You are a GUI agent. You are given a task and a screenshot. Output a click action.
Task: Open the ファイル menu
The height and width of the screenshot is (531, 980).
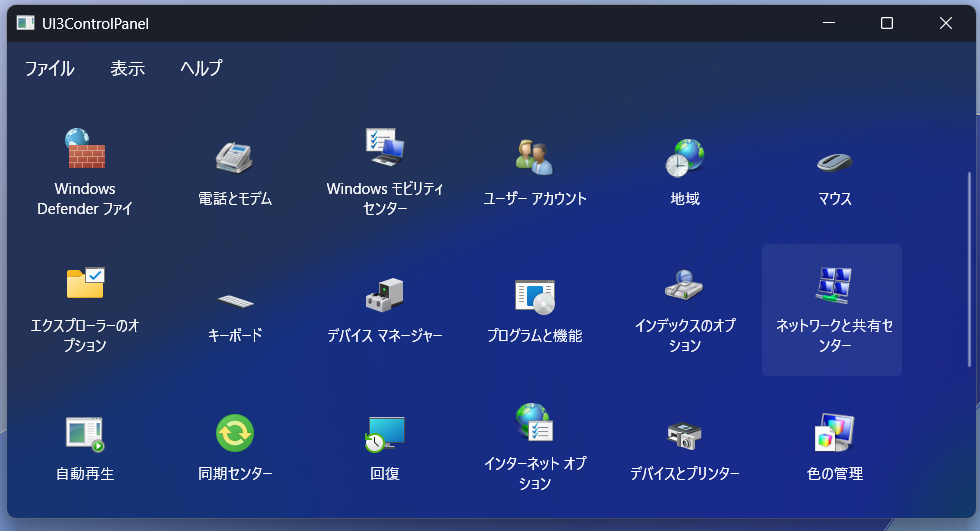point(50,69)
